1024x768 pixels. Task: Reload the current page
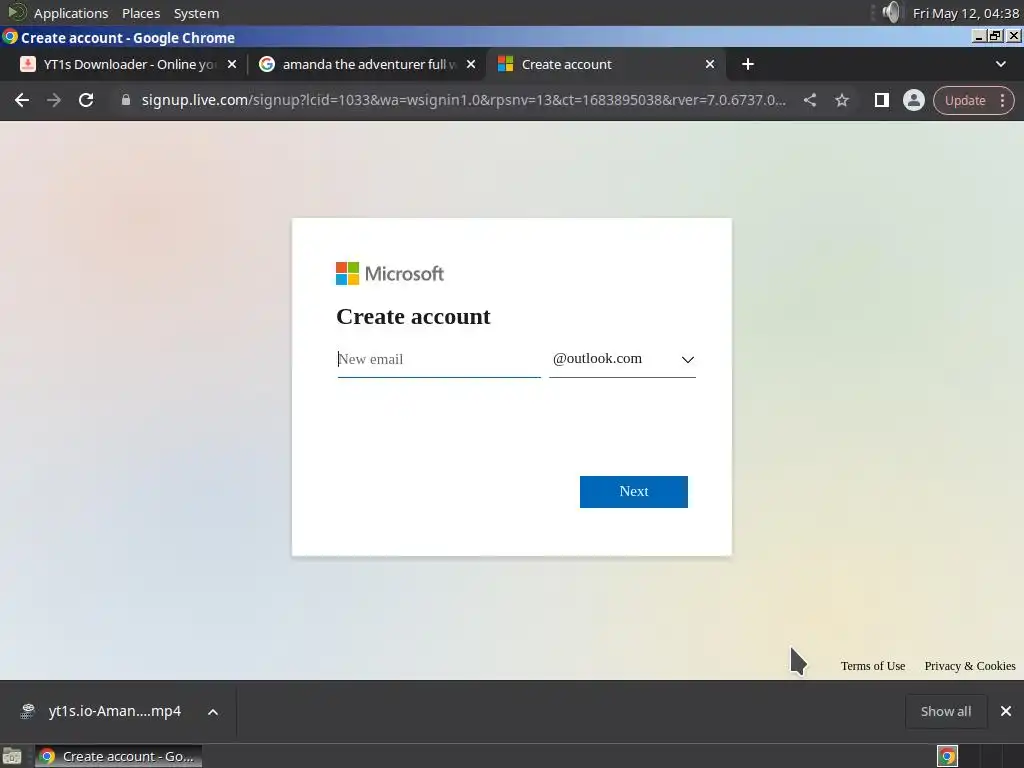coord(86,100)
